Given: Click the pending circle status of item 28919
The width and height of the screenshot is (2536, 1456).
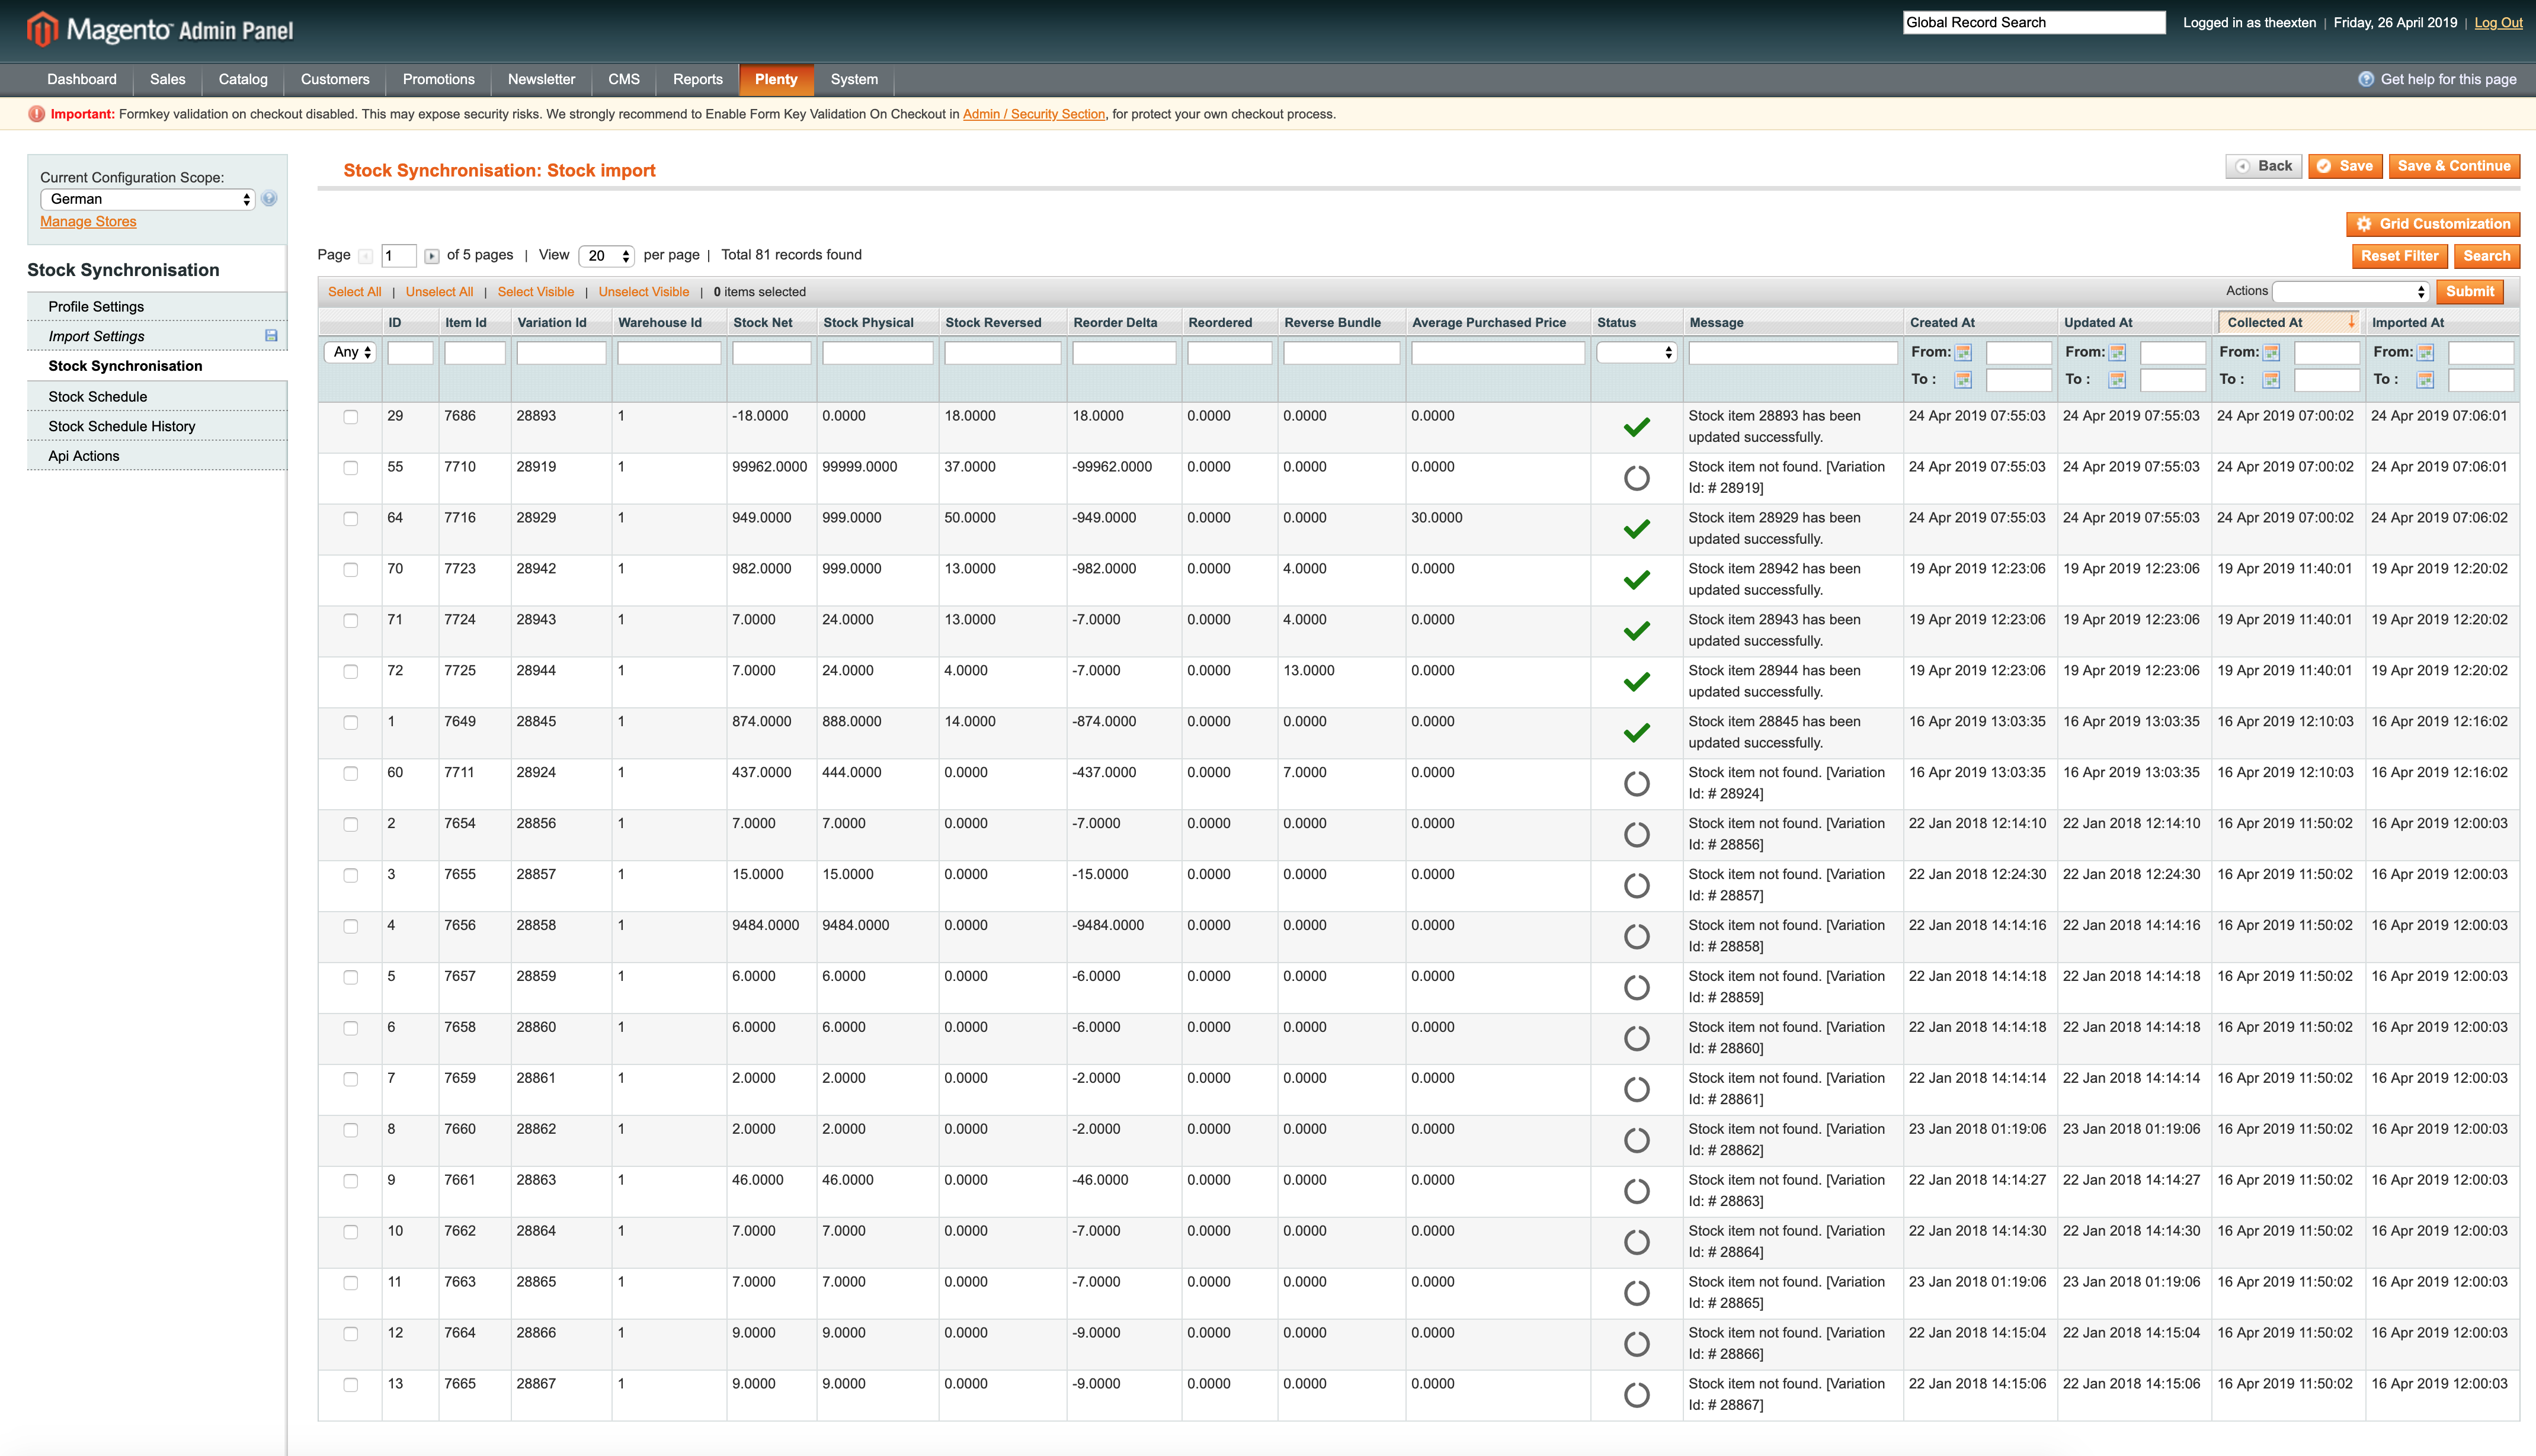Looking at the screenshot, I should [1636, 479].
